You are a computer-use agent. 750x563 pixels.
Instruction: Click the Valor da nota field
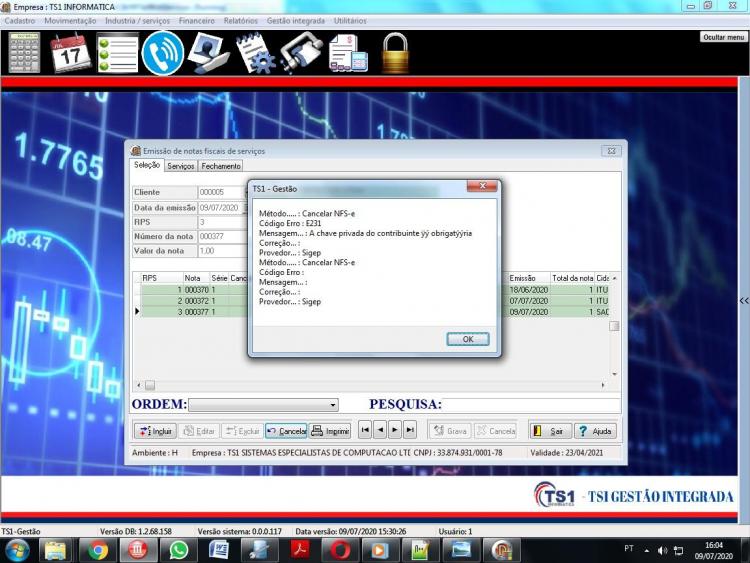click(x=222, y=251)
